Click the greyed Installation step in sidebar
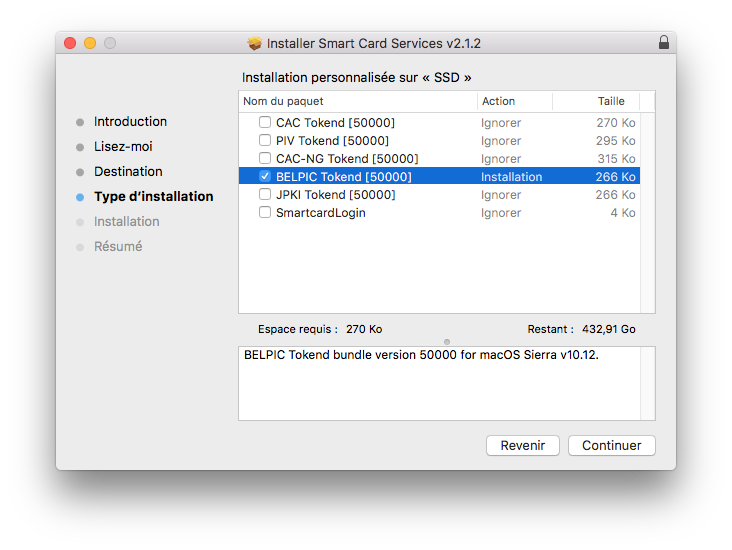This screenshot has height=550, width=732. point(127,221)
